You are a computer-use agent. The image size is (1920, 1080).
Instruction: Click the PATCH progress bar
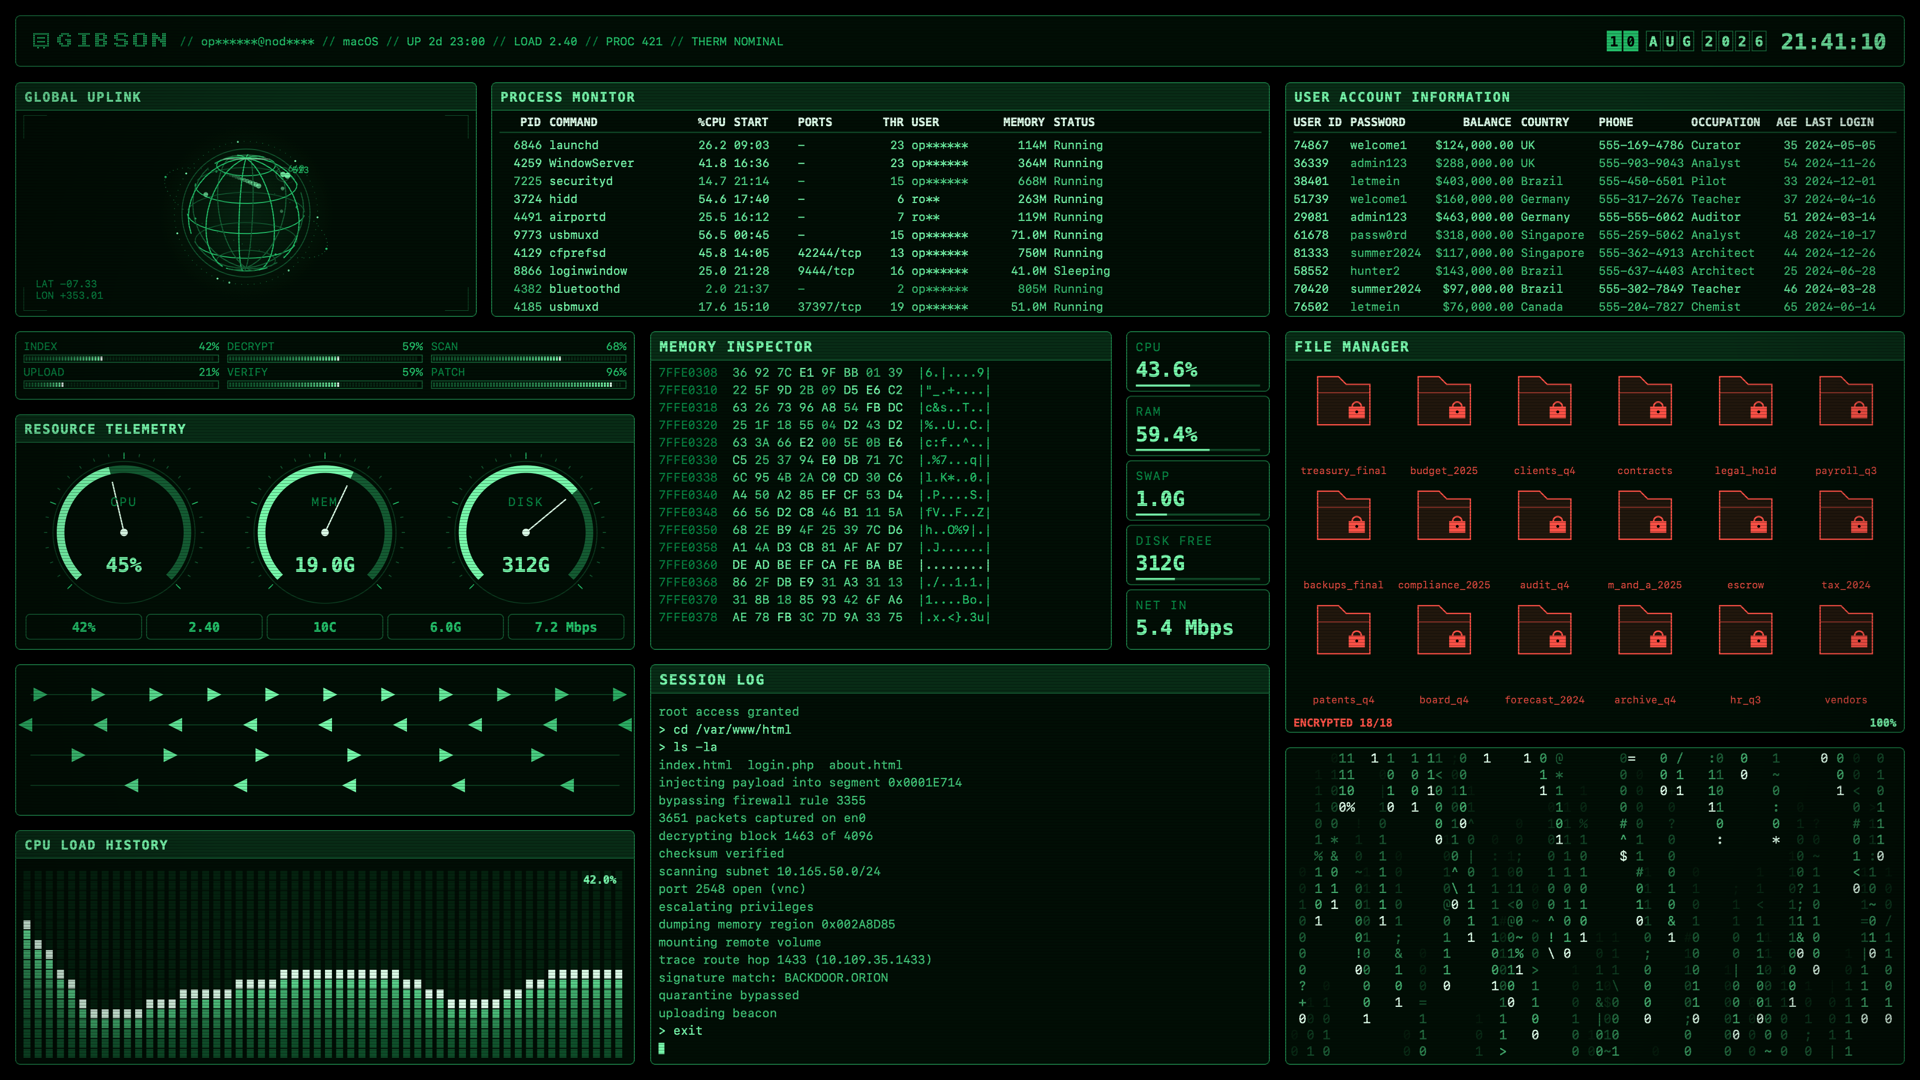click(529, 384)
